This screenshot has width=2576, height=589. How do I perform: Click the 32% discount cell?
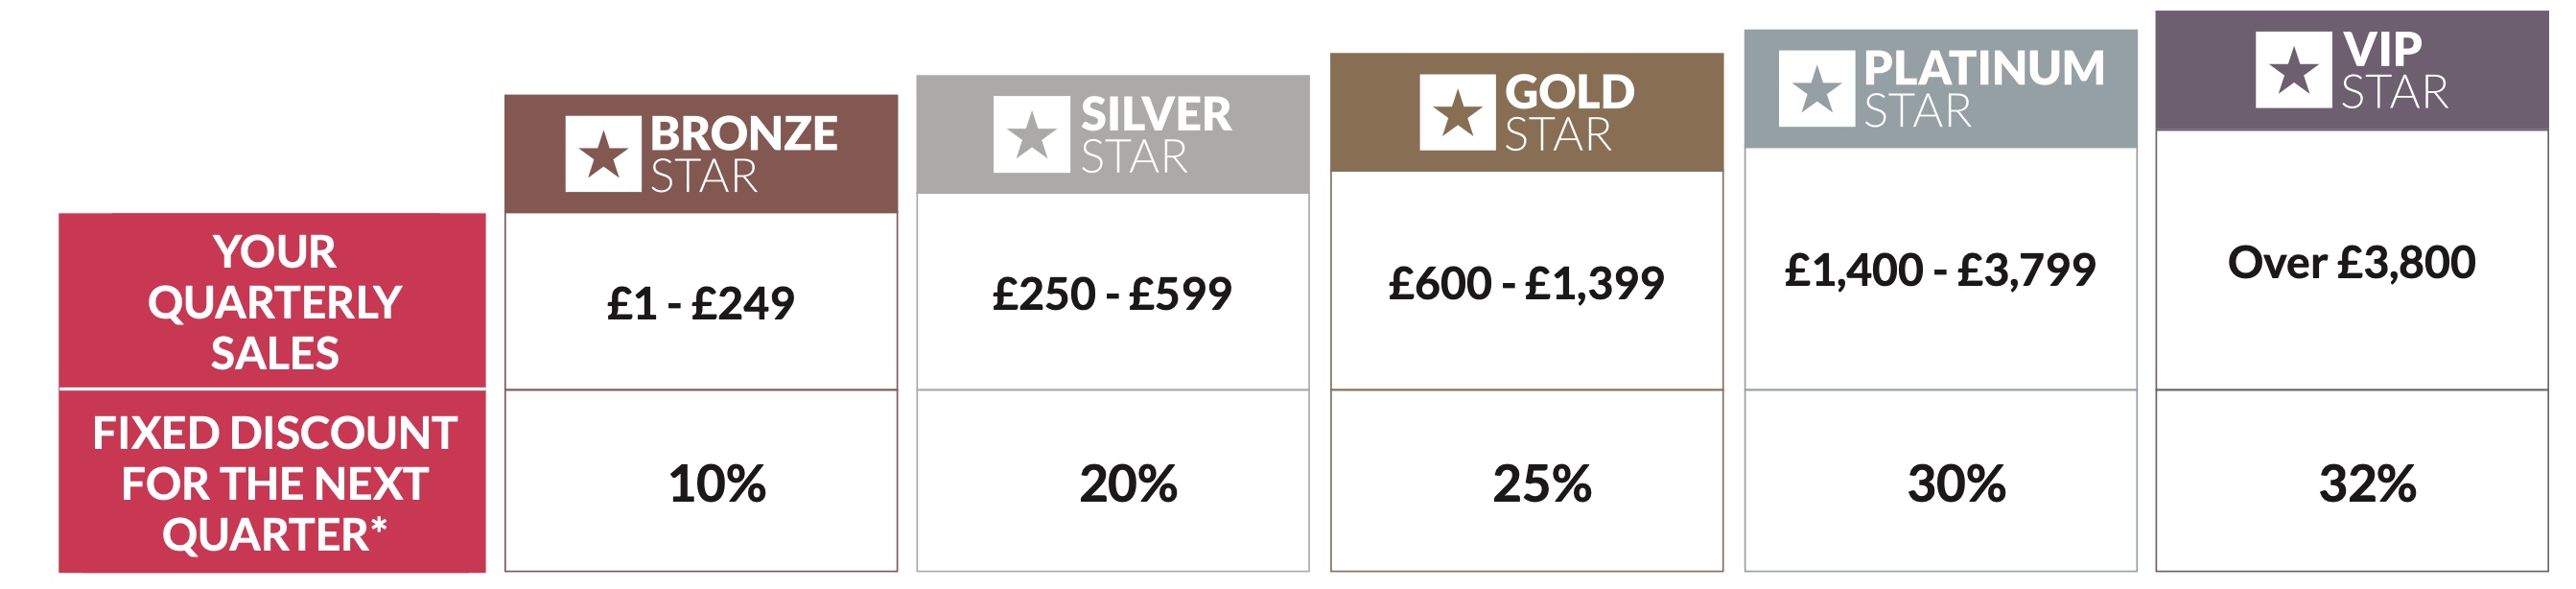[2367, 484]
